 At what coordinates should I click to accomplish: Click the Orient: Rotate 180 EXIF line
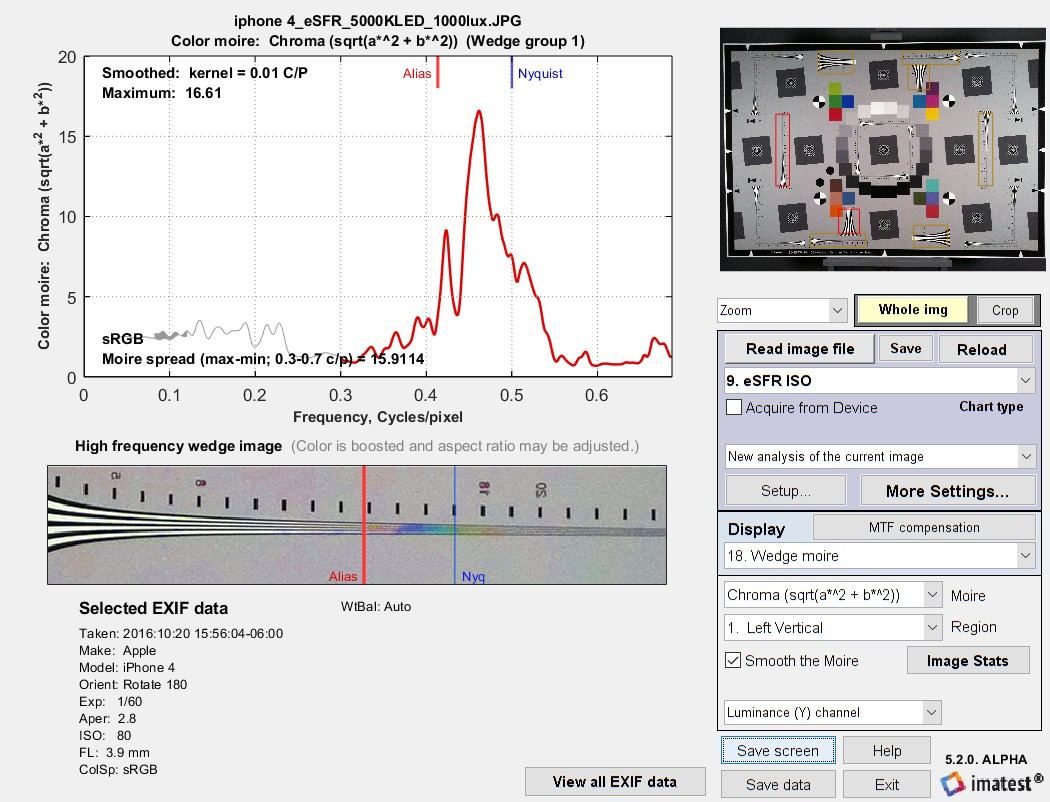click(133, 684)
